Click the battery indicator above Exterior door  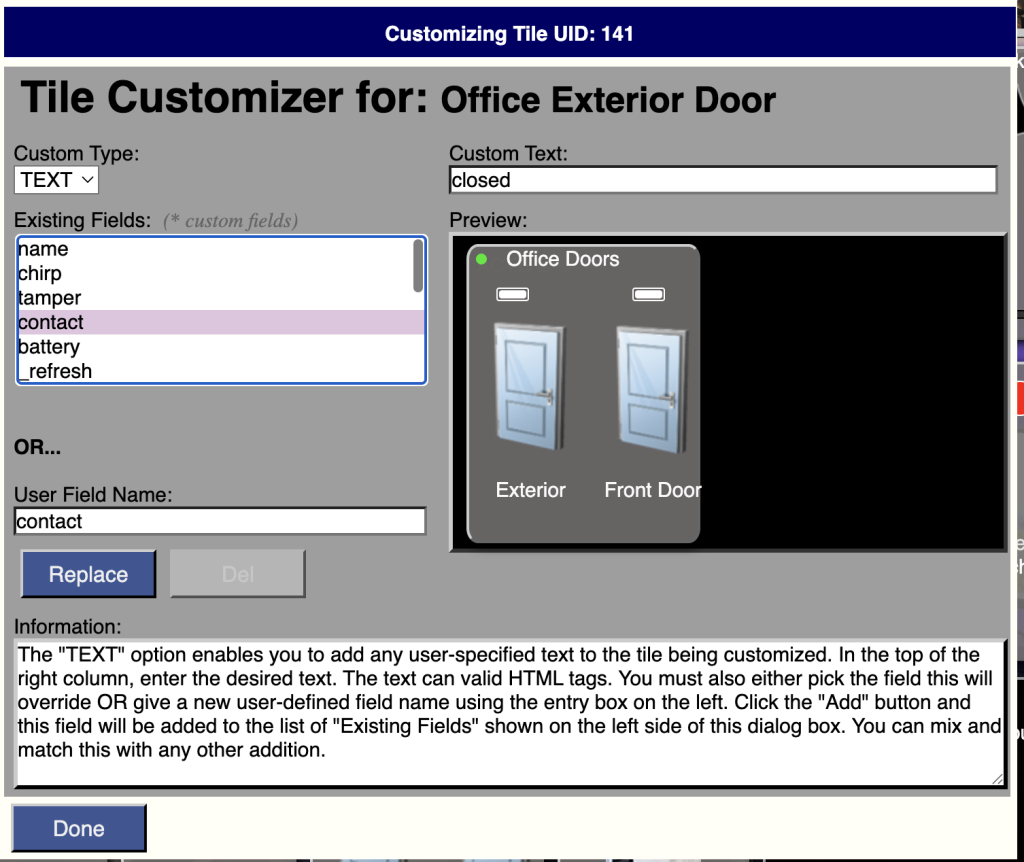click(x=513, y=294)
